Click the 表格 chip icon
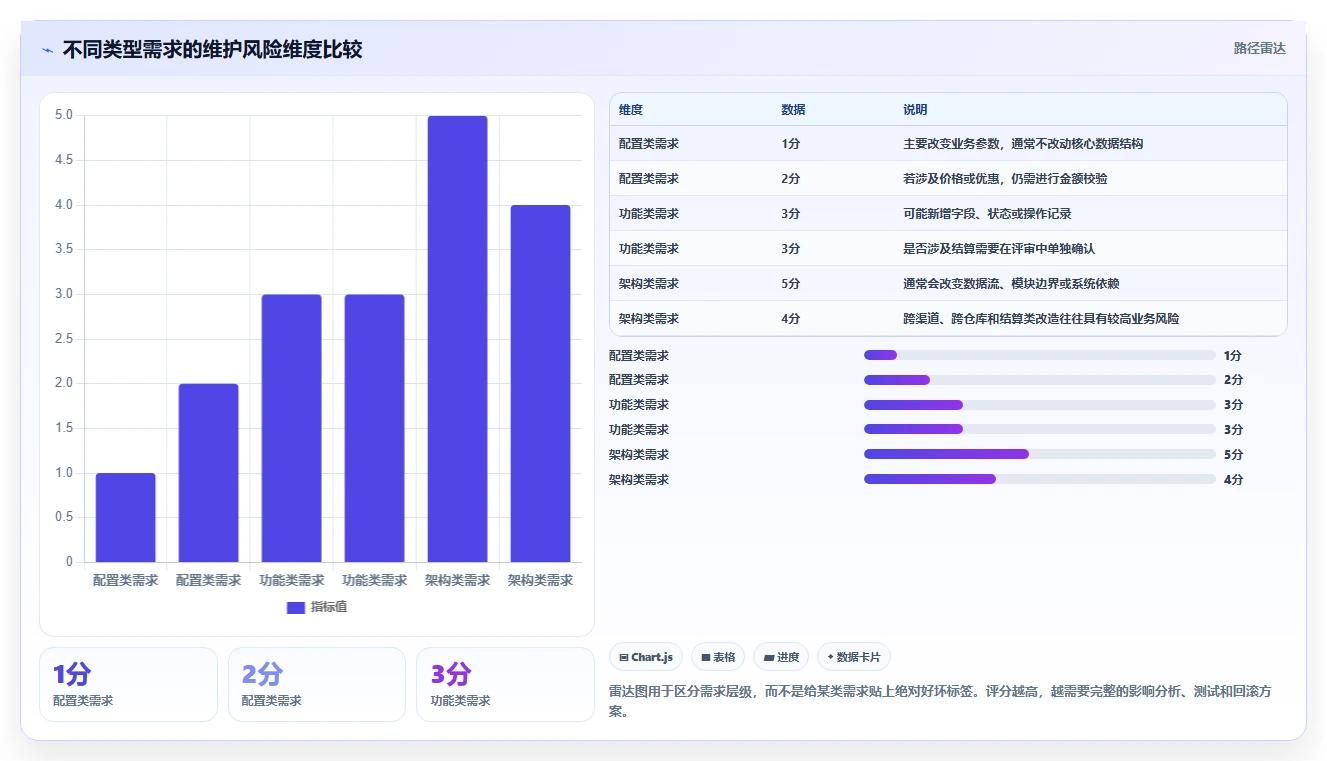This screenshot has height=761, width=1327. [706, 657]
